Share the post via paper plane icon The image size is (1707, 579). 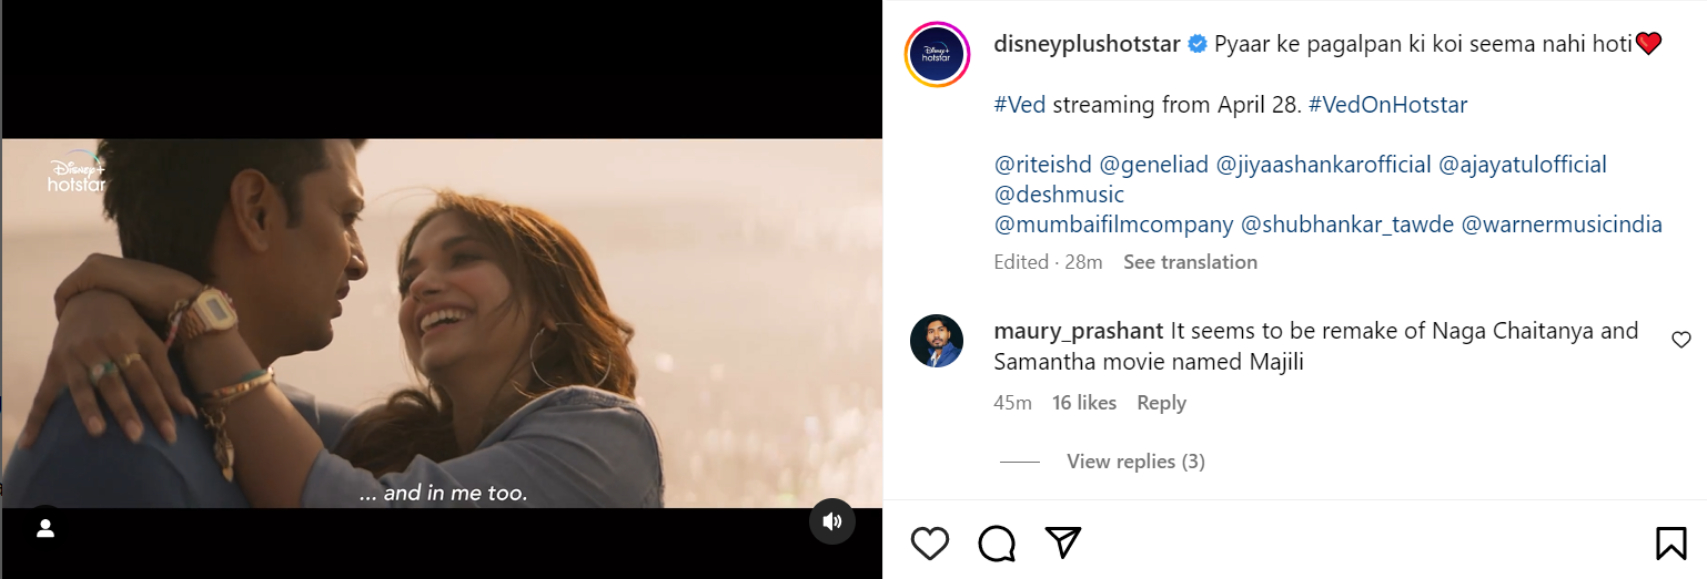pos(1063,542)
